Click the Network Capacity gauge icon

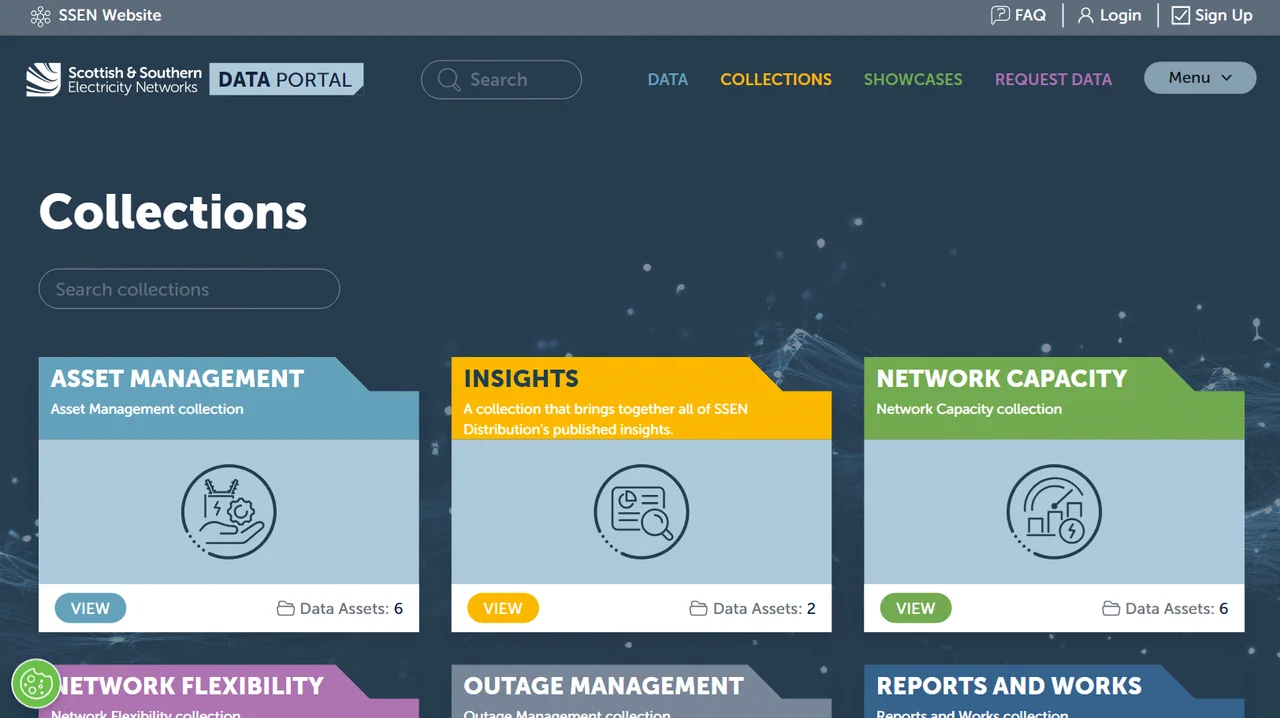click(1054, 511)
